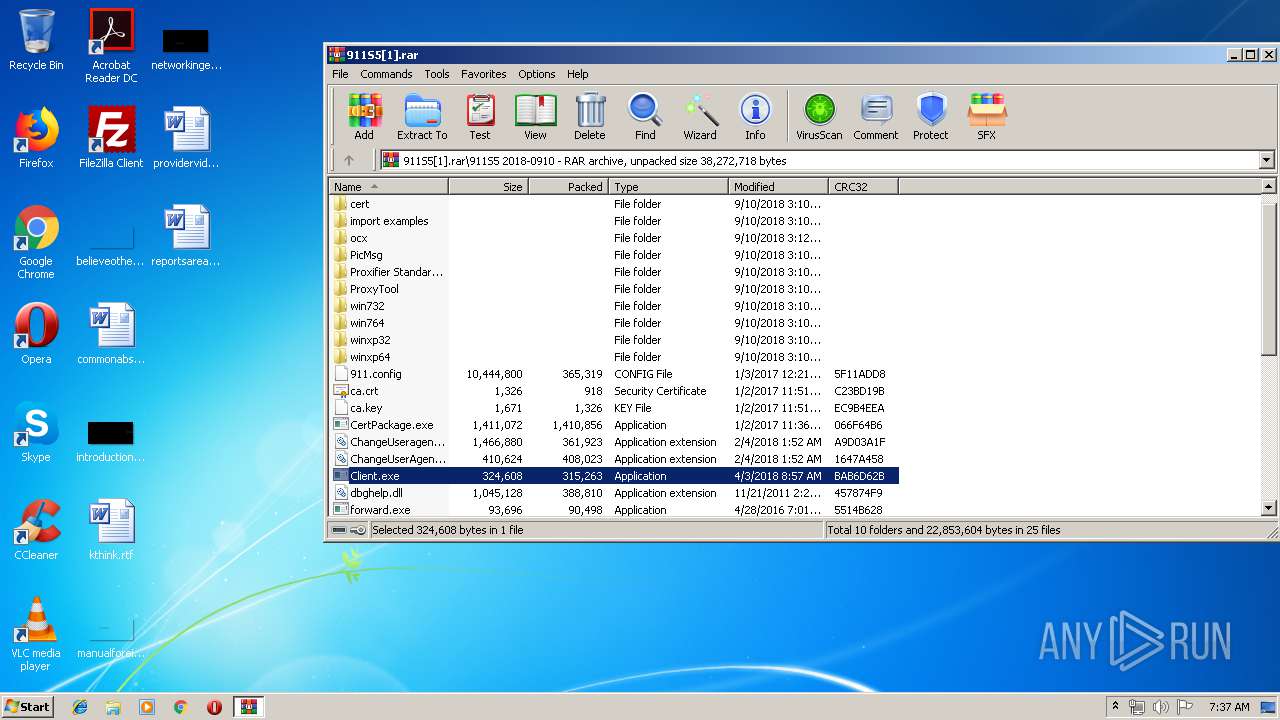
Task: Click the Windows Start button
Action: click(27, 707)
